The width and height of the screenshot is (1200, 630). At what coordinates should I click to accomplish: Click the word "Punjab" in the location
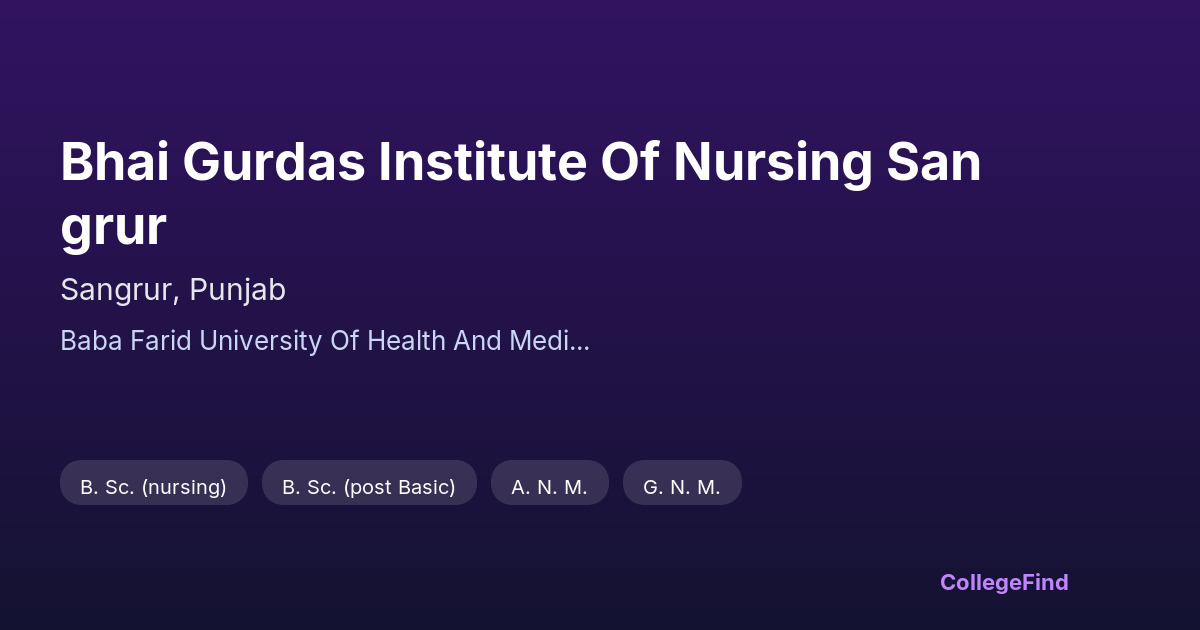click(x=237, y=290)
